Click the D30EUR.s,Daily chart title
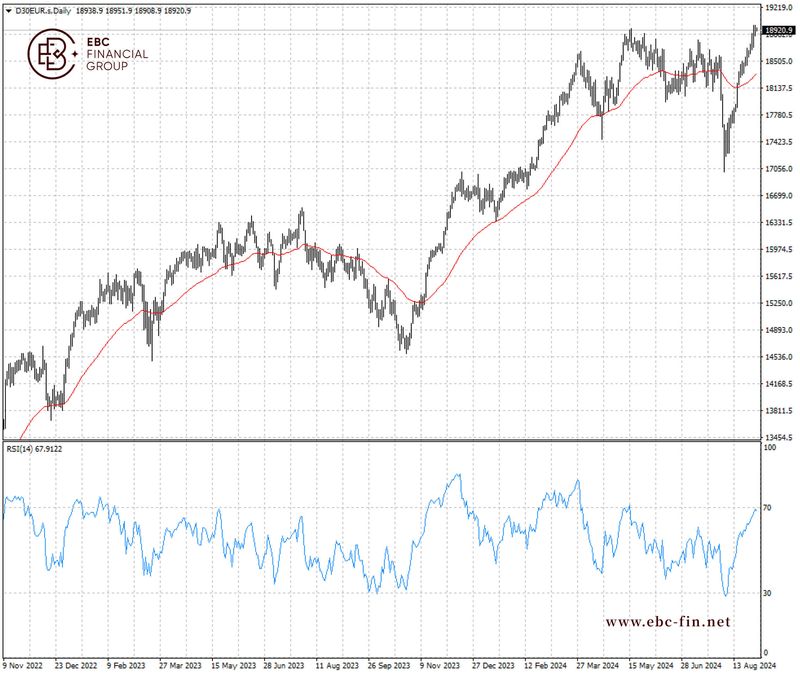The width and height of the screenshot is (800, 677). [x=42, y=10]
